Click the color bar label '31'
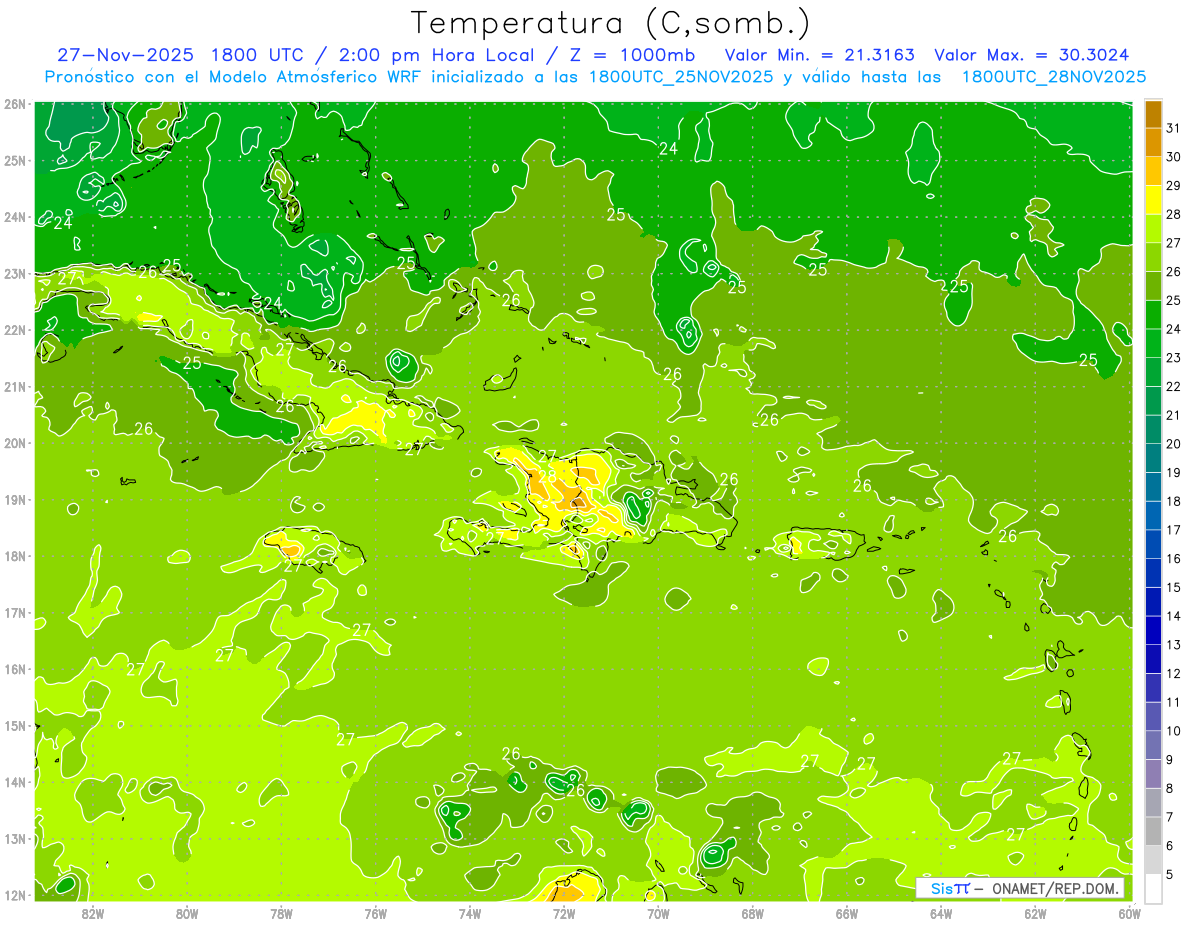 pos(1173,128)
